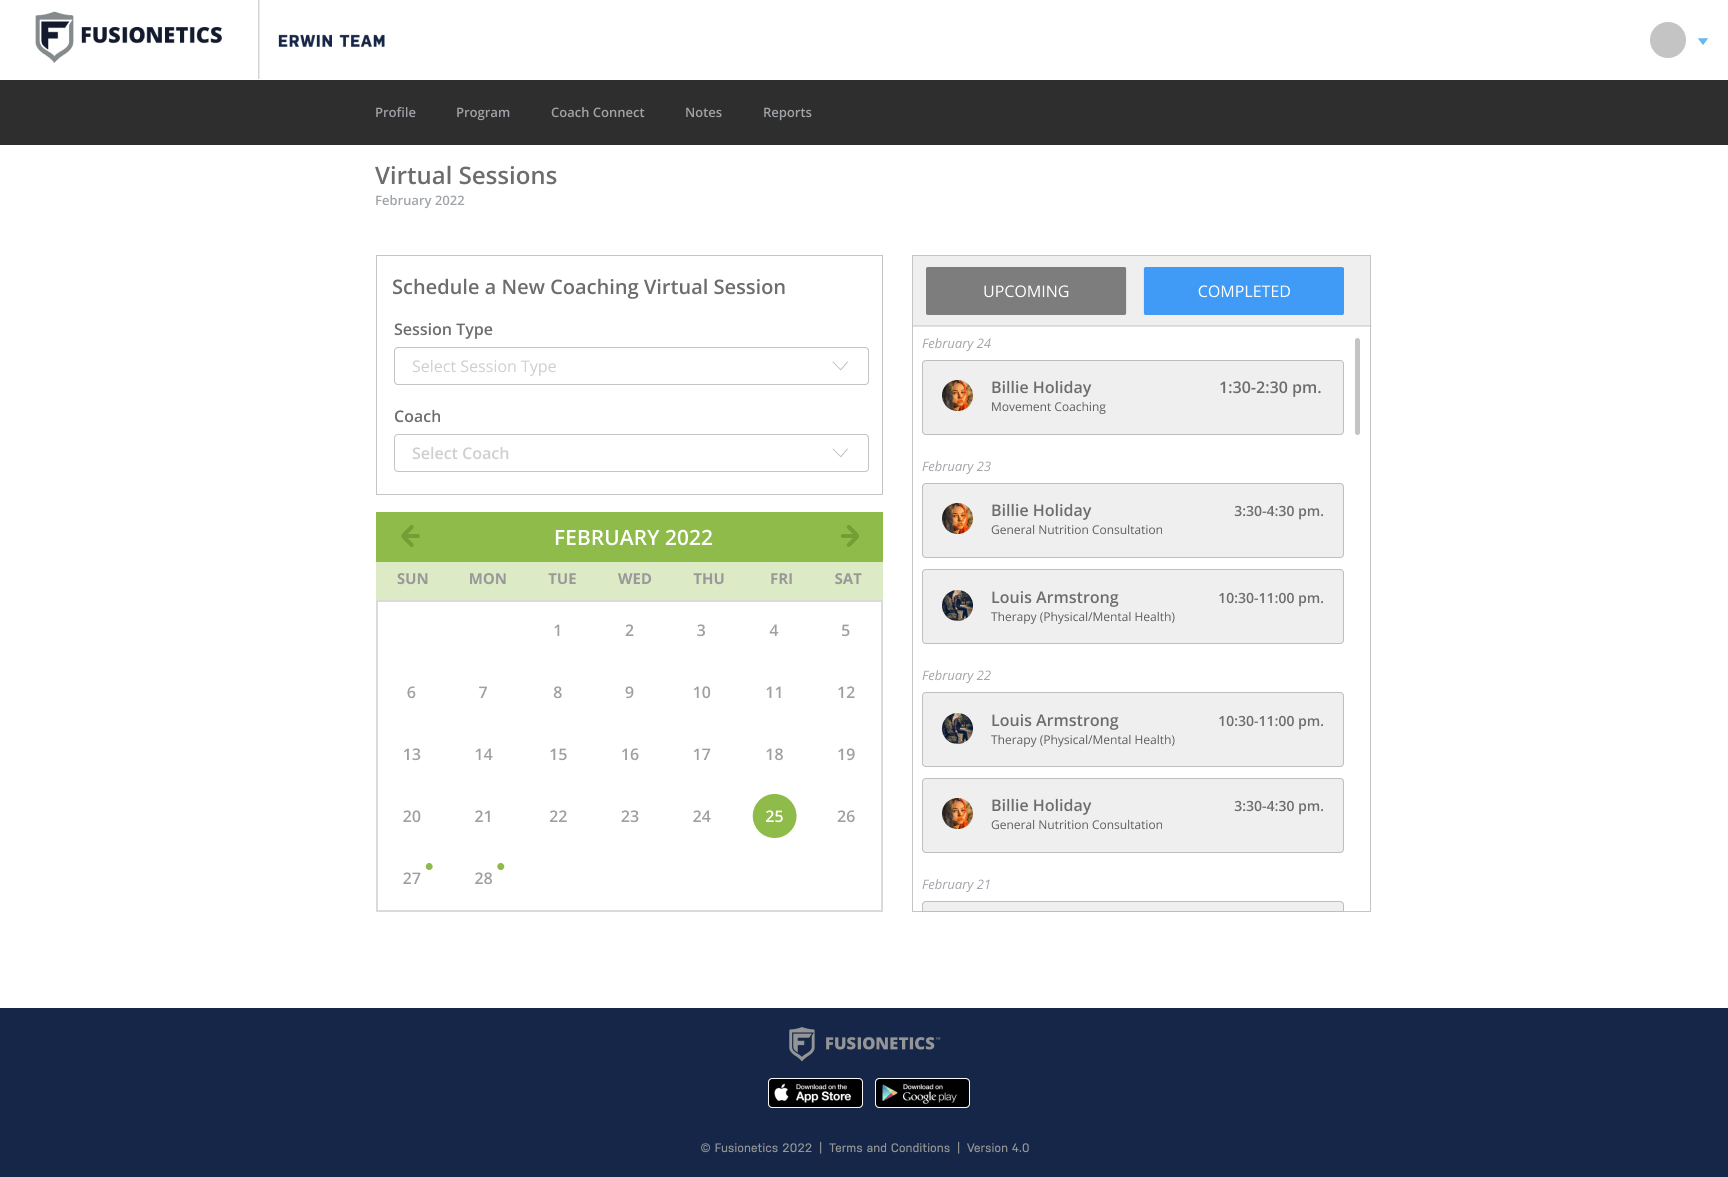This screenshot has height=1177, width=1728.
Task: Open the App Store download badge
Action: tap(815, 1093)
